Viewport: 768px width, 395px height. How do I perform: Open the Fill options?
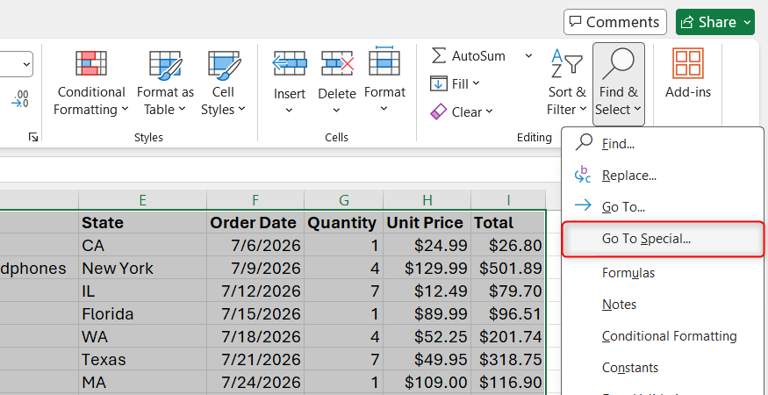455,84
